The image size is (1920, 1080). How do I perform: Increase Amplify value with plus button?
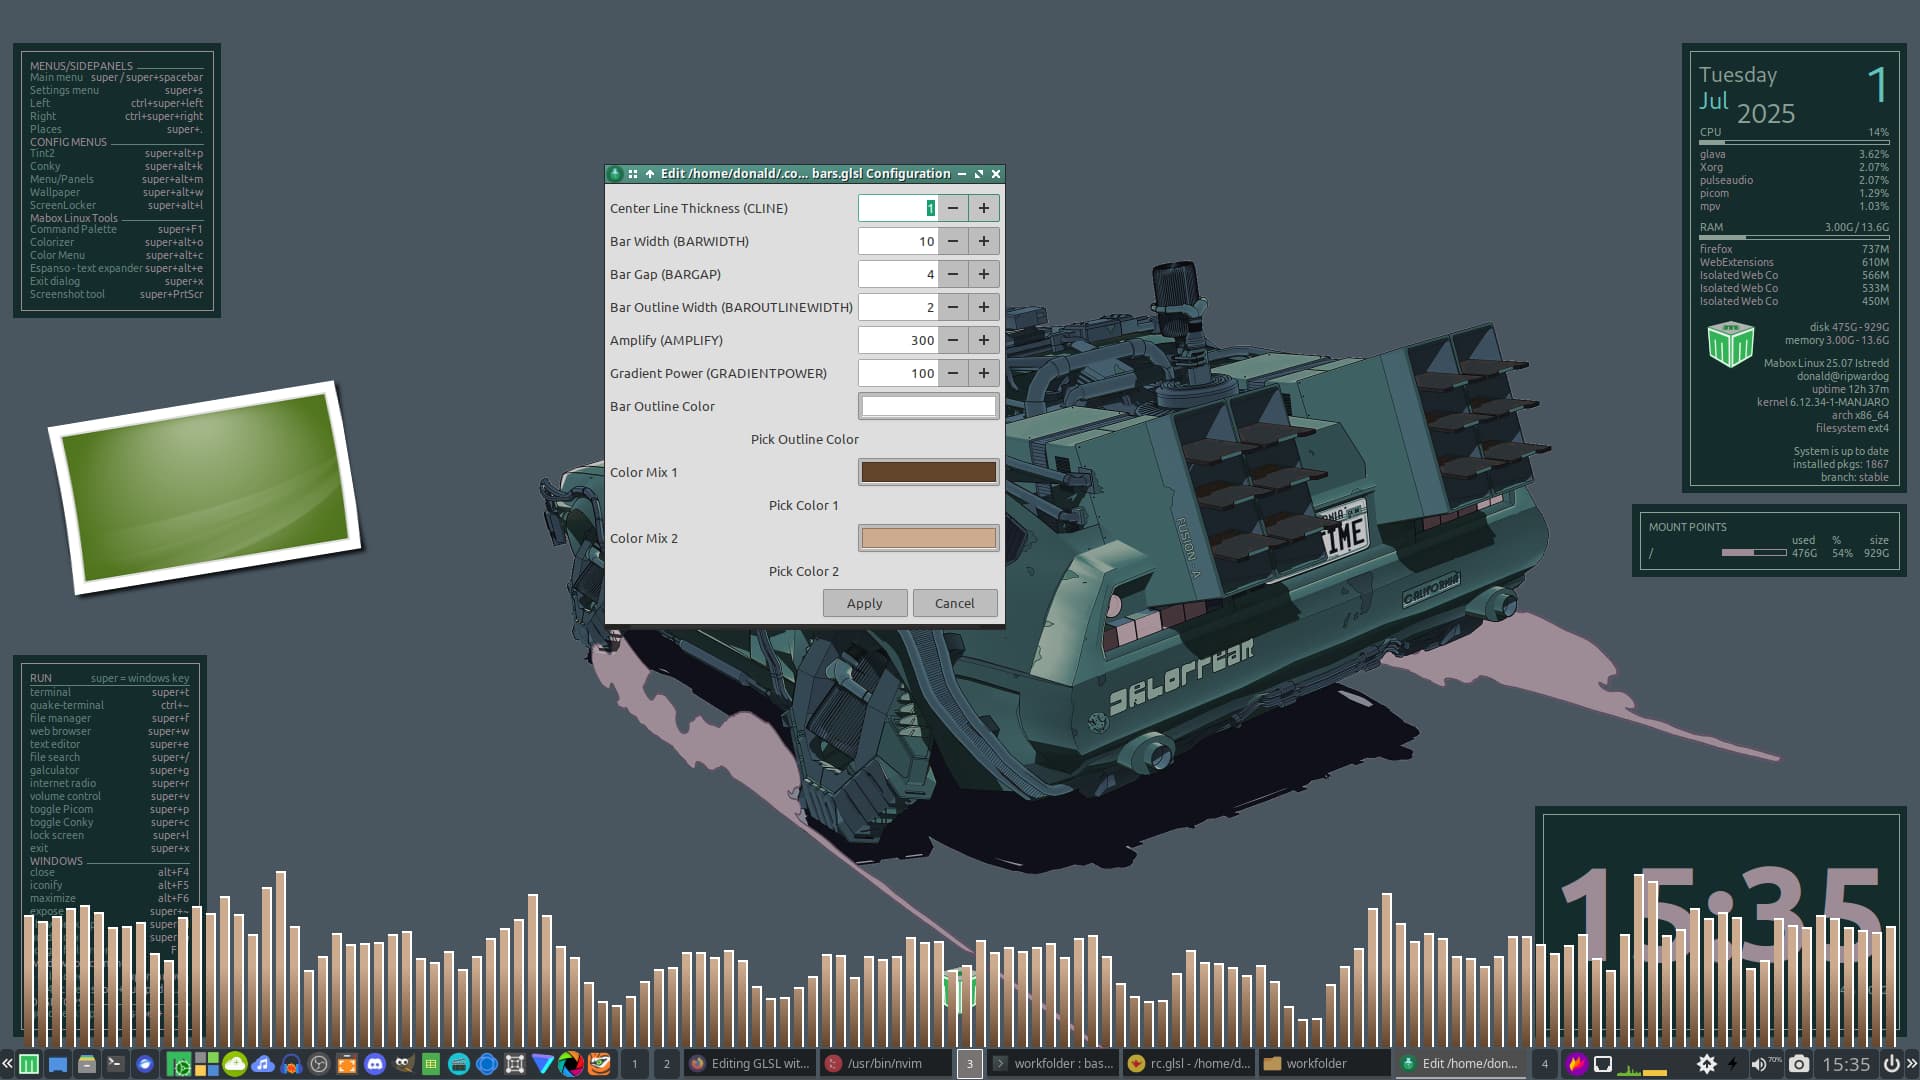click(984, 340)
